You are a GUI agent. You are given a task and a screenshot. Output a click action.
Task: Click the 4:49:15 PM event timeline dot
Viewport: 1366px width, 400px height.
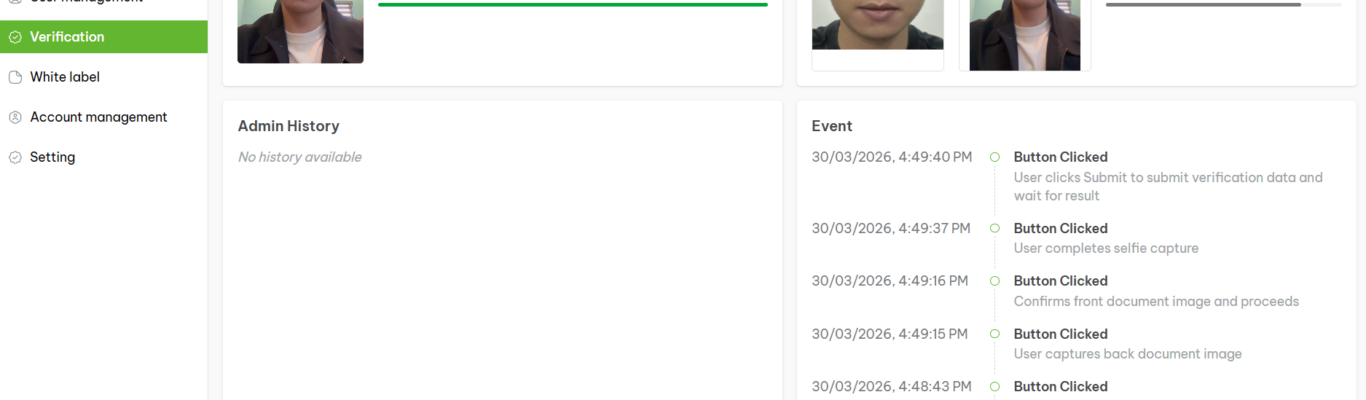995,334
